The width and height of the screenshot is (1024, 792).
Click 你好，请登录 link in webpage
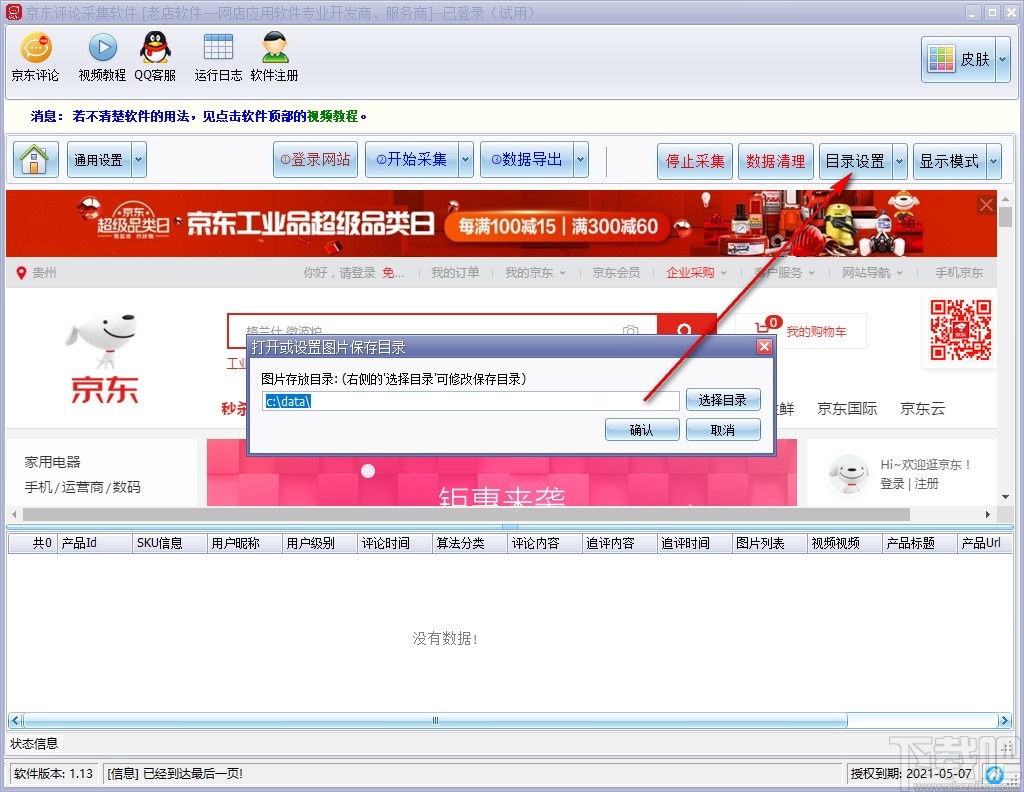pos(340,273)
